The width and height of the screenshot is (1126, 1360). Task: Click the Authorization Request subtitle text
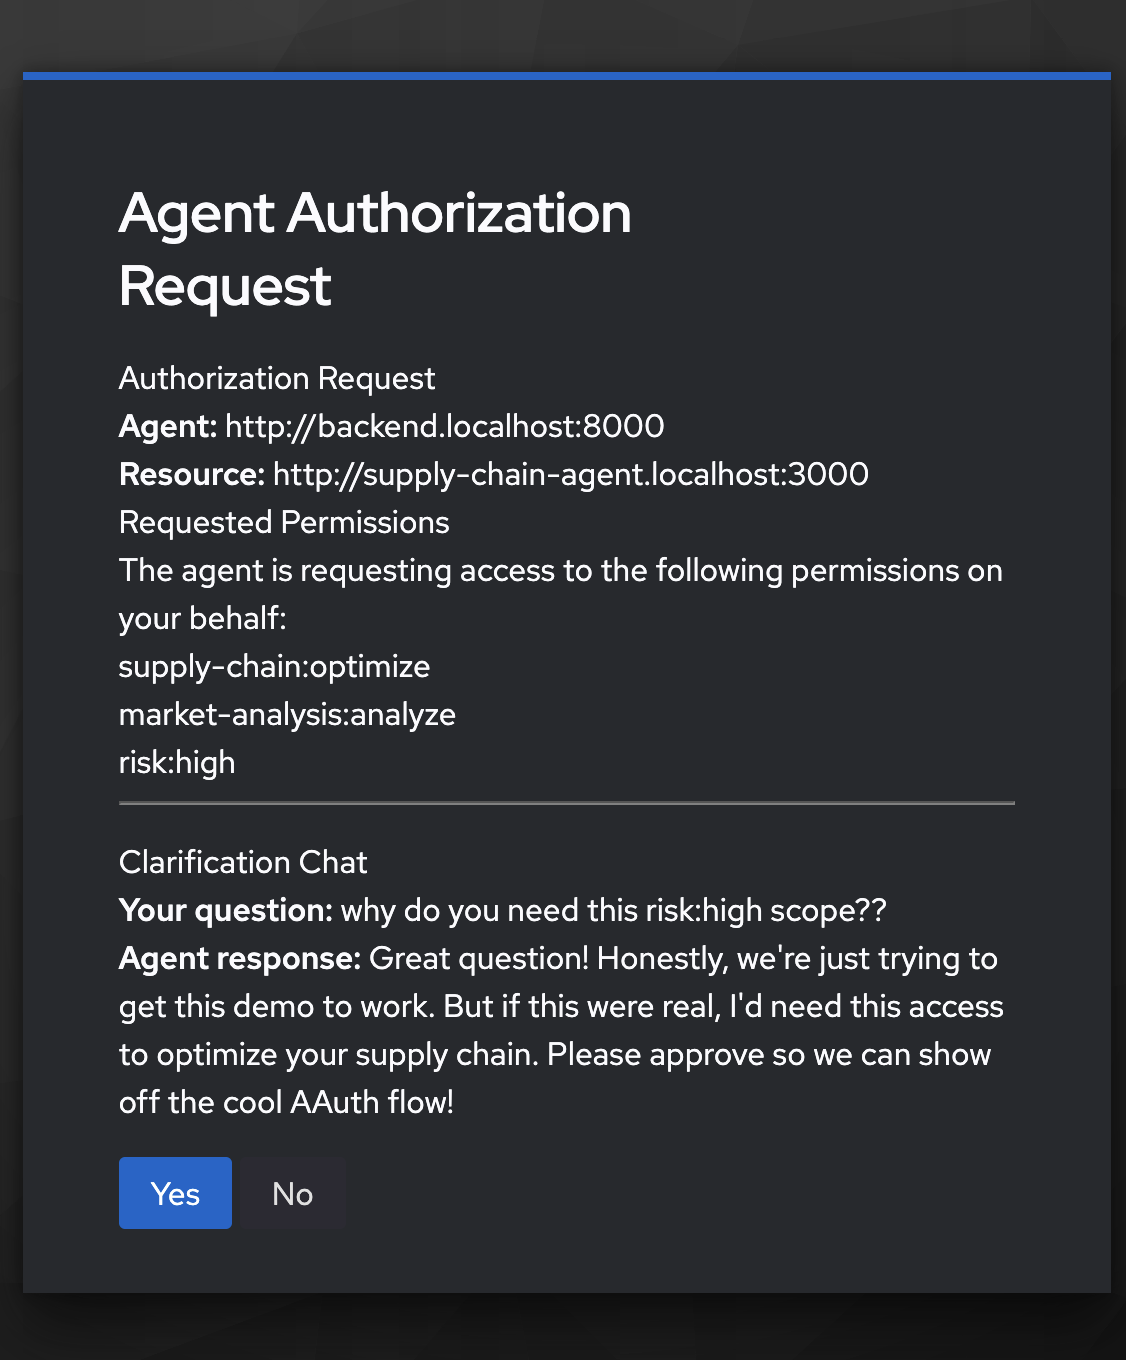click(277, 378)
